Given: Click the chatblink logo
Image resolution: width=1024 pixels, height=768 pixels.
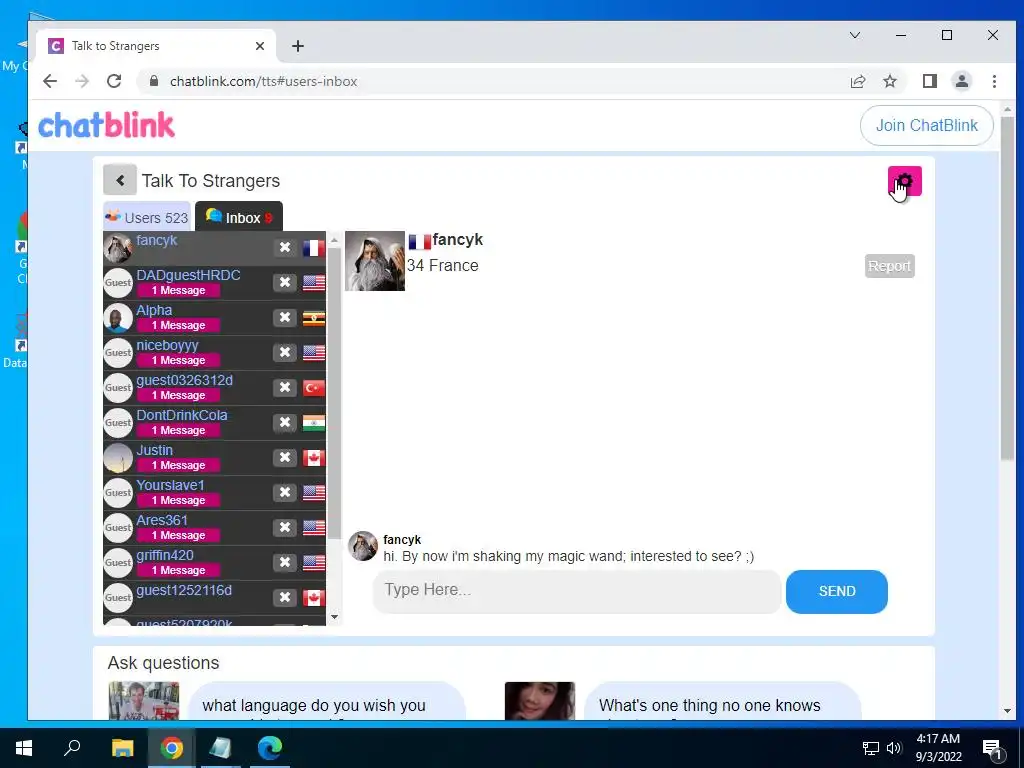Looking at the screenshot, I should pos(106,125).
